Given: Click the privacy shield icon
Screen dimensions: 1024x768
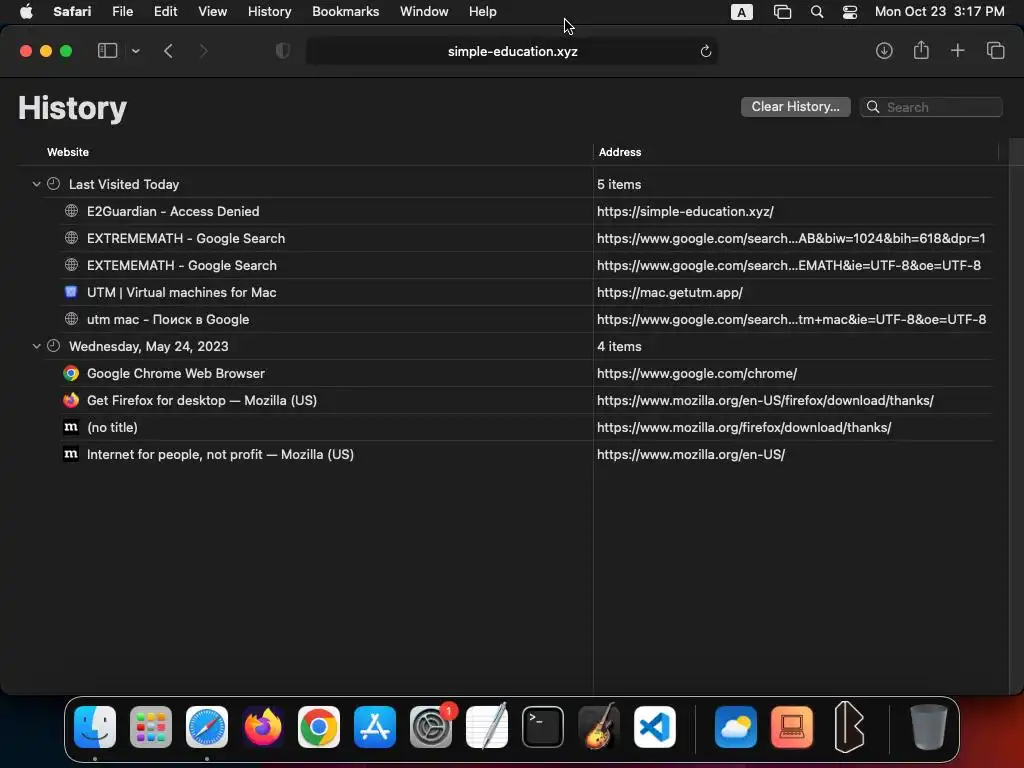Looking at the screenshot, I should tap(283, 51).
